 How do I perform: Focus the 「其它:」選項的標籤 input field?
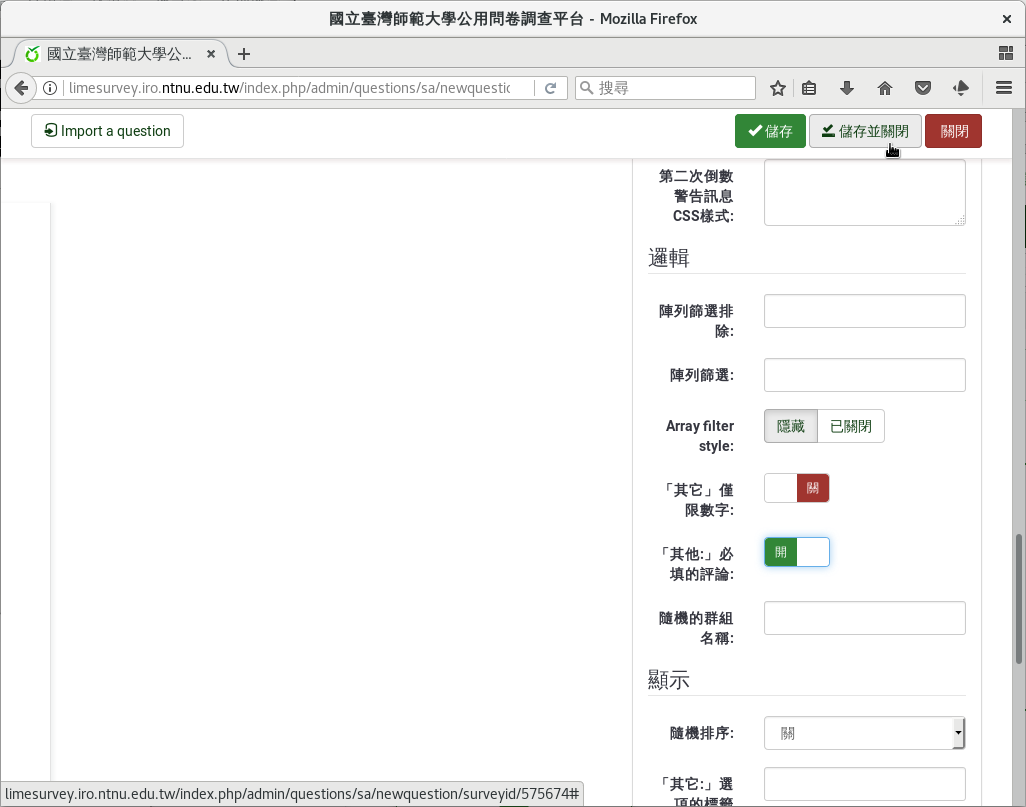coord(864,784)
